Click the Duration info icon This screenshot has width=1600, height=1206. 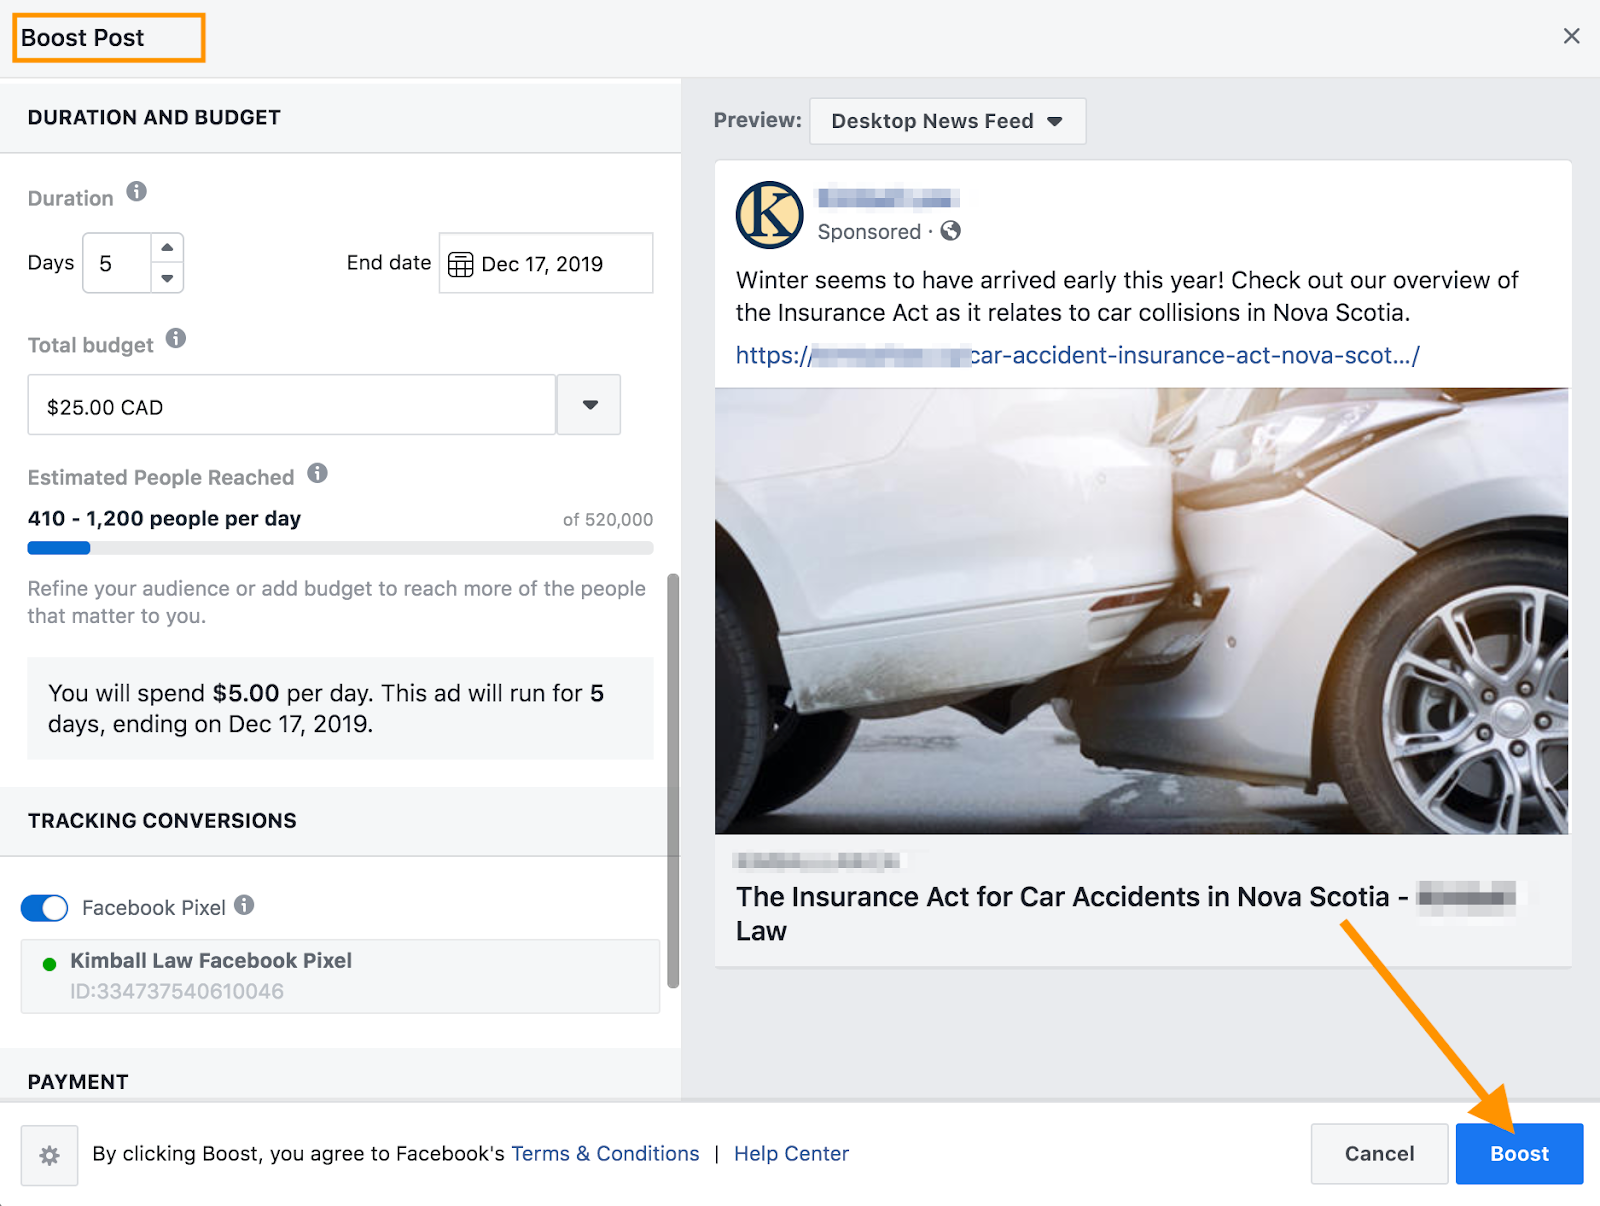click(137, 191)
